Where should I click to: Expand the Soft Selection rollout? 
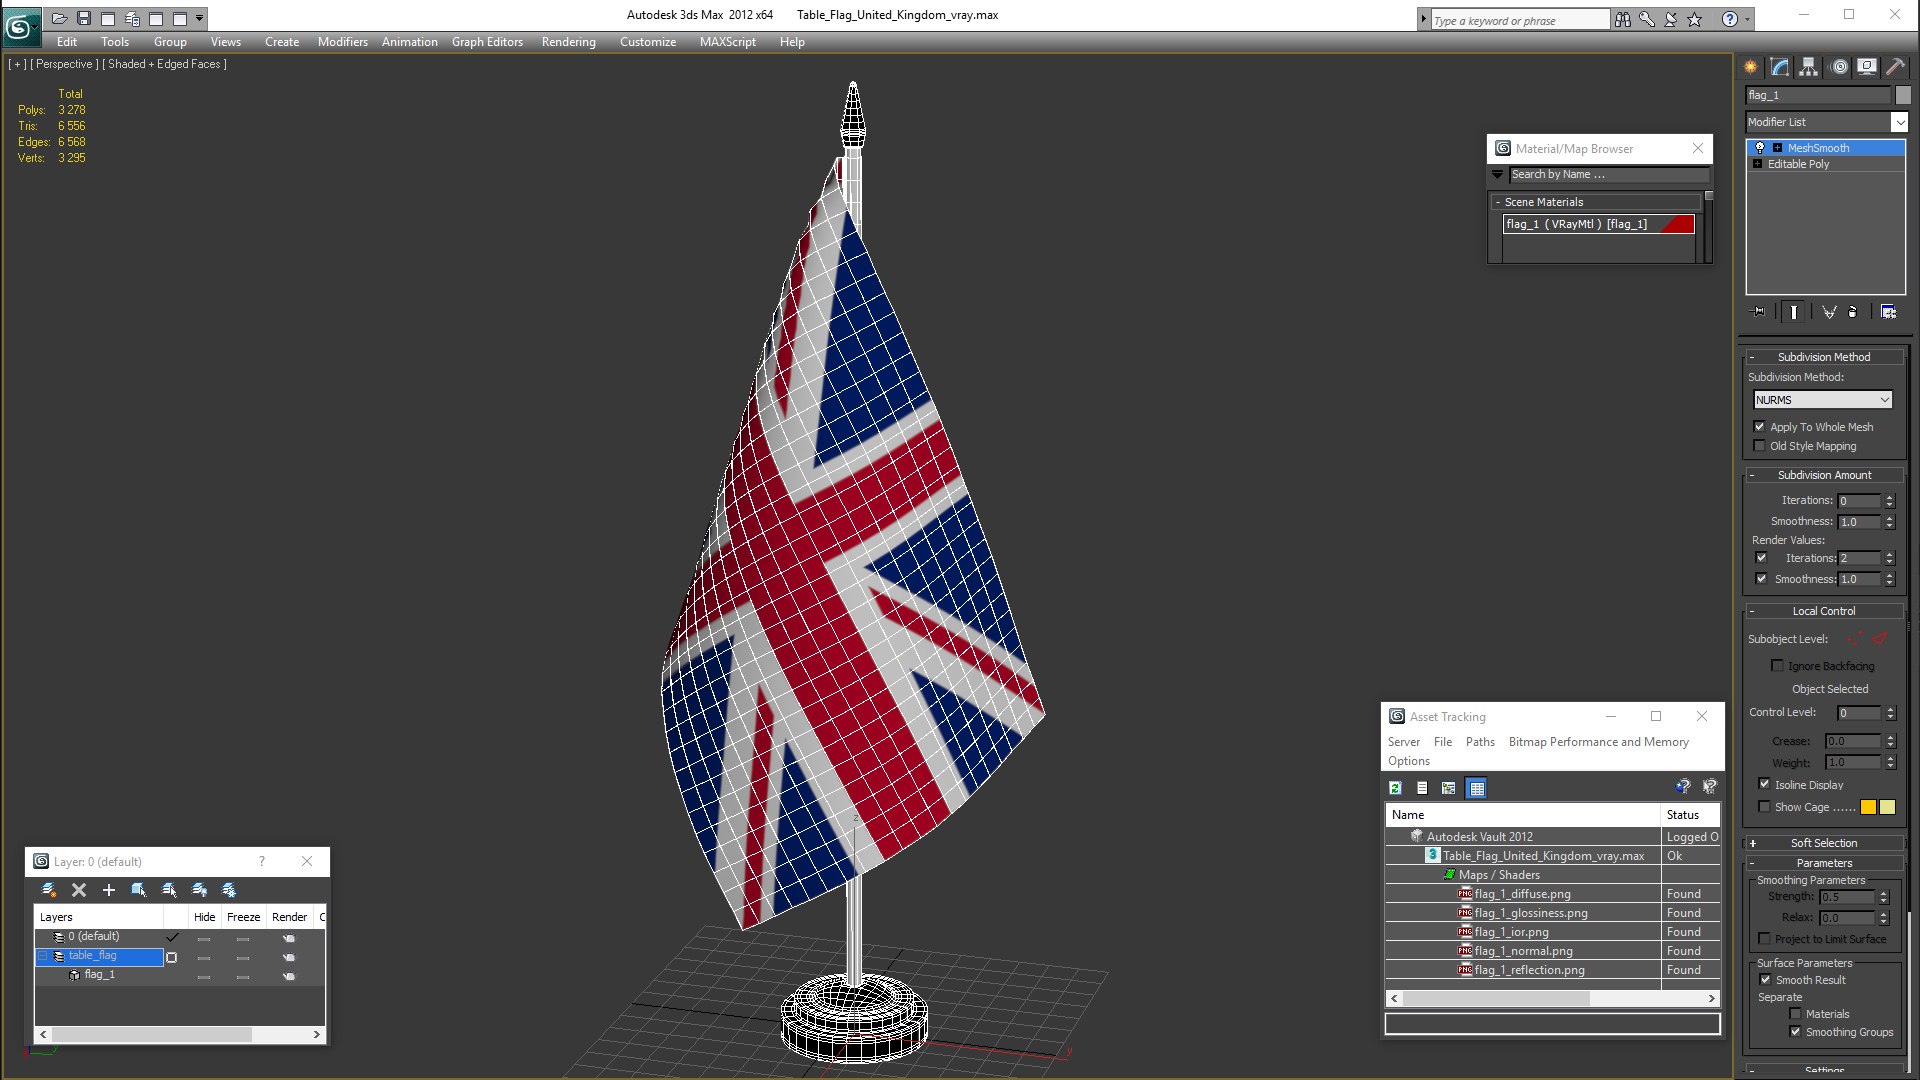pos(1823,843)
